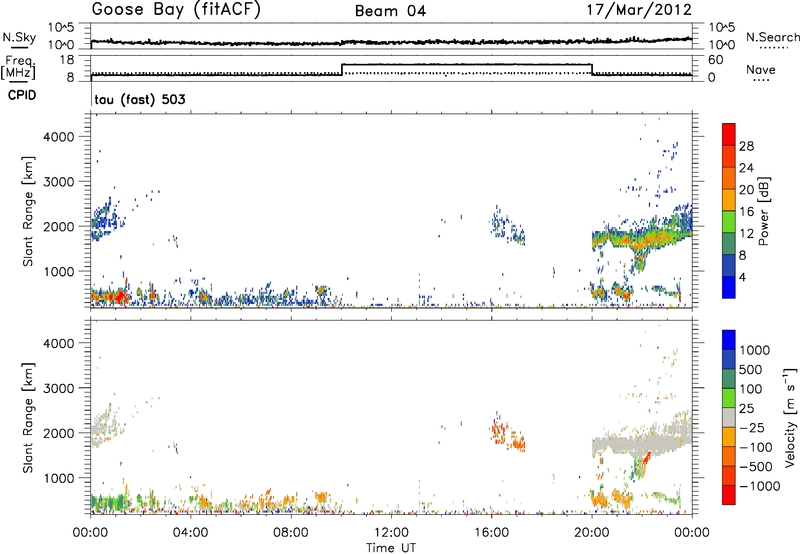Click the '60' tick of the Nave axis
This screenshot has height=554, width=800.
click(716, 60)
